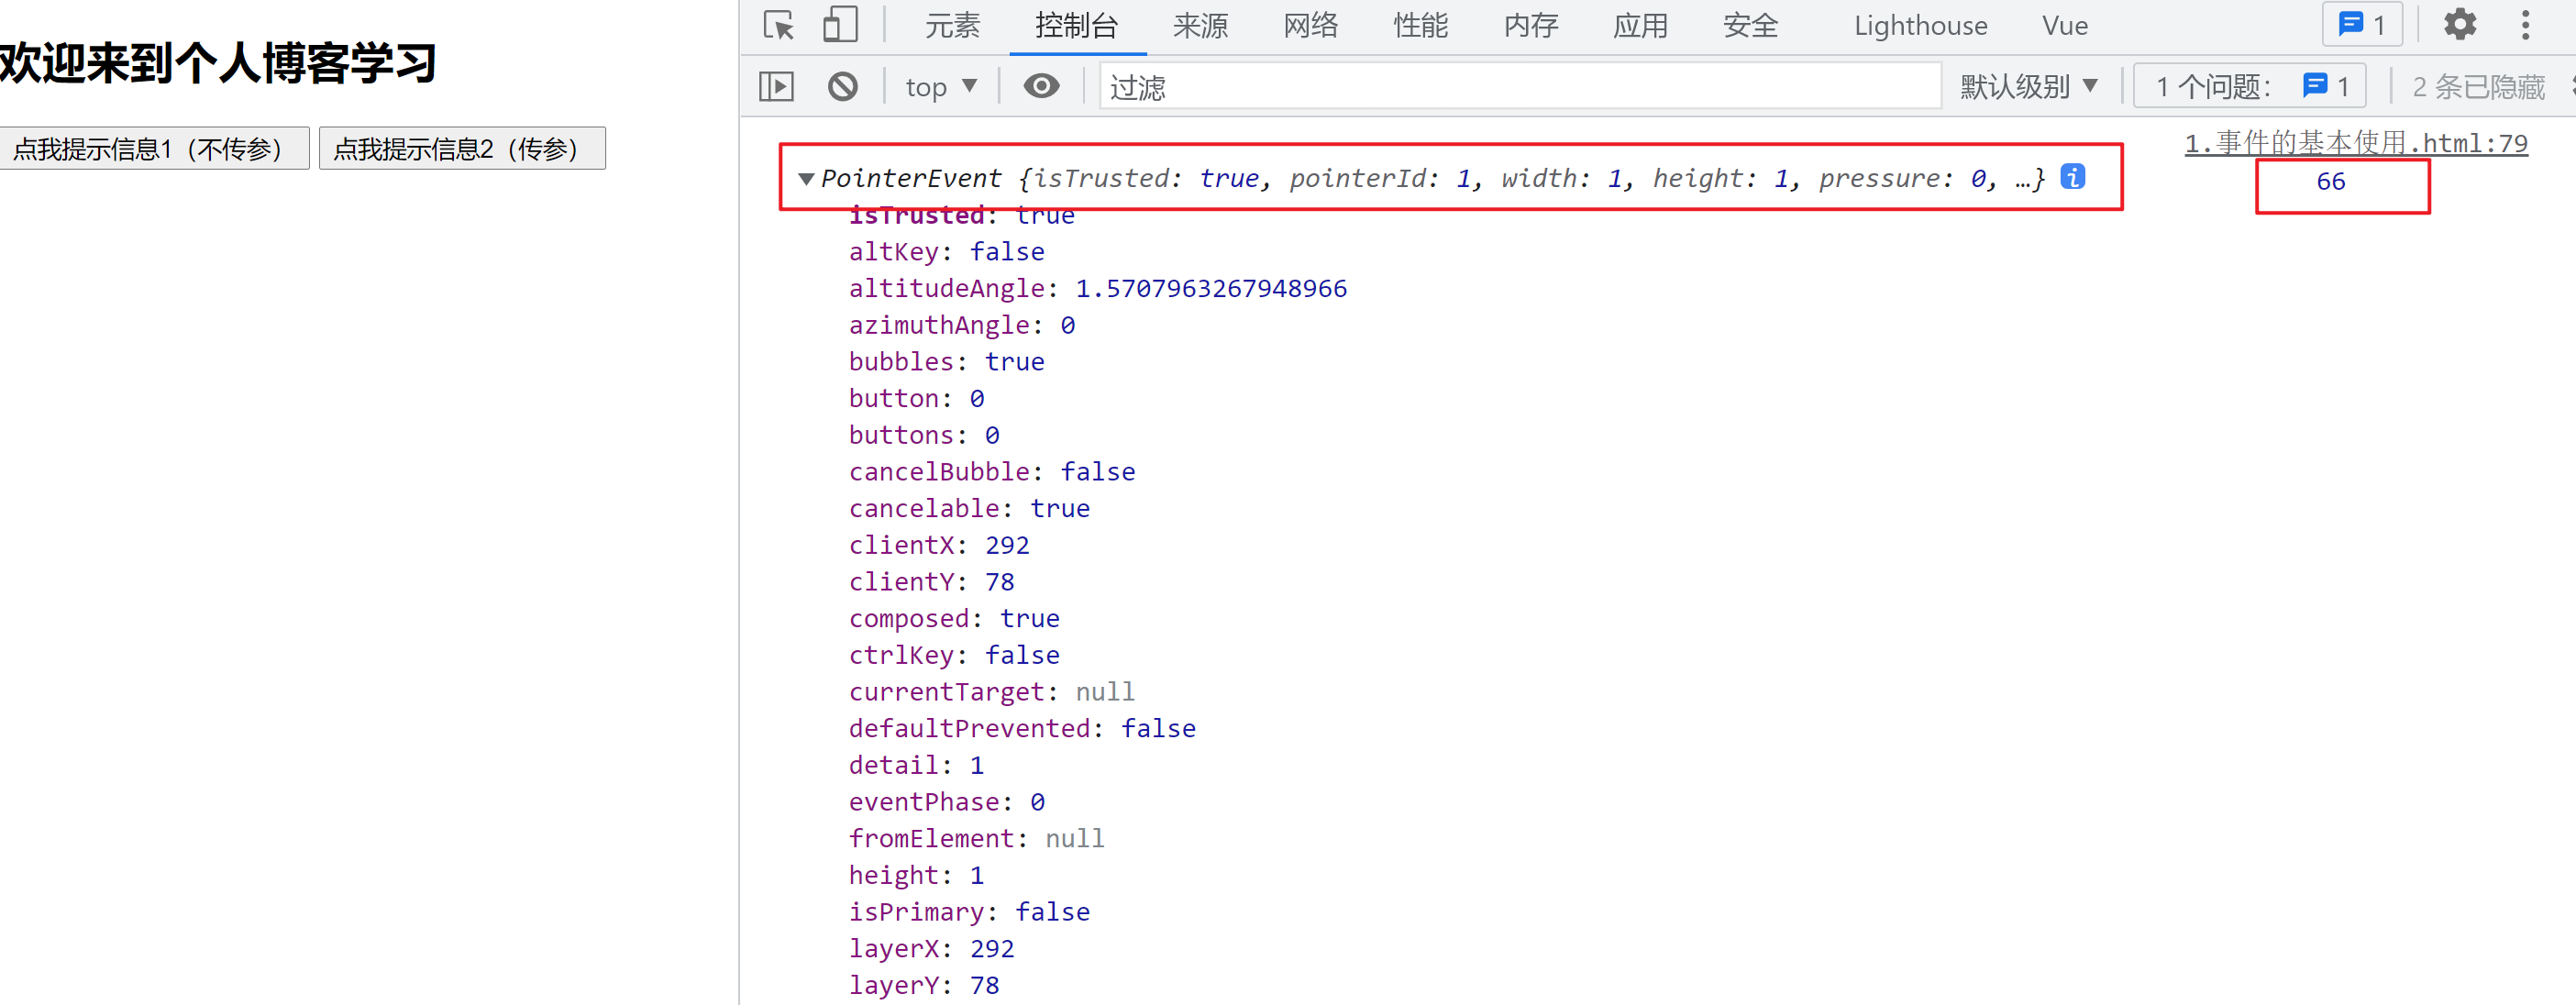Open the 默认级别 log level dropdown

[2028, 87]
